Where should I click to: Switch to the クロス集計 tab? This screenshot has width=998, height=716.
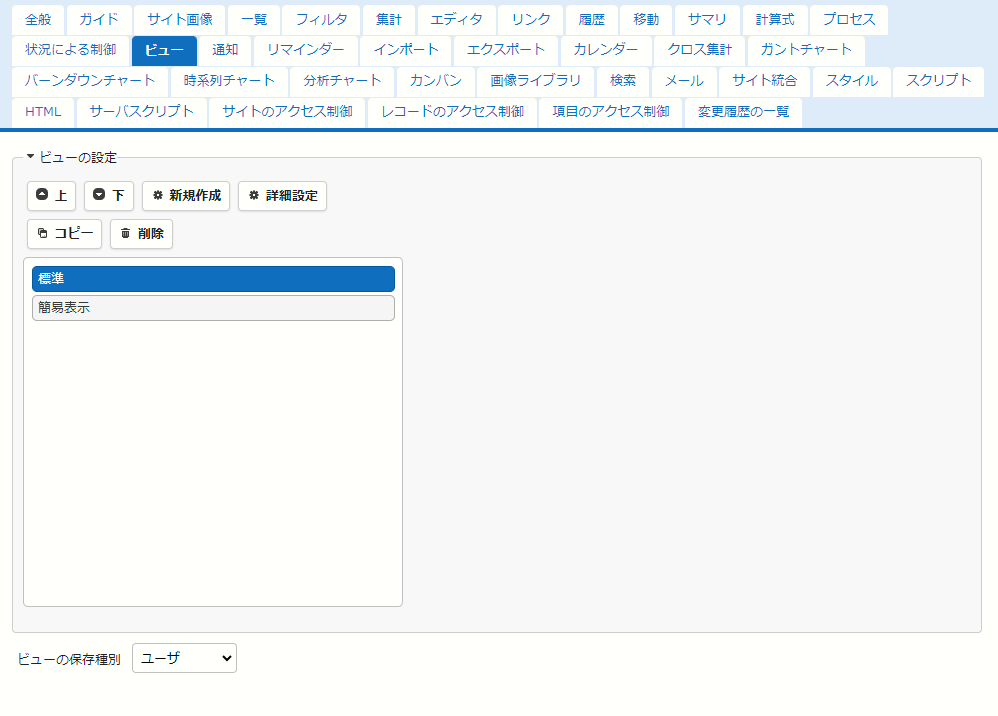click(699, 50)
